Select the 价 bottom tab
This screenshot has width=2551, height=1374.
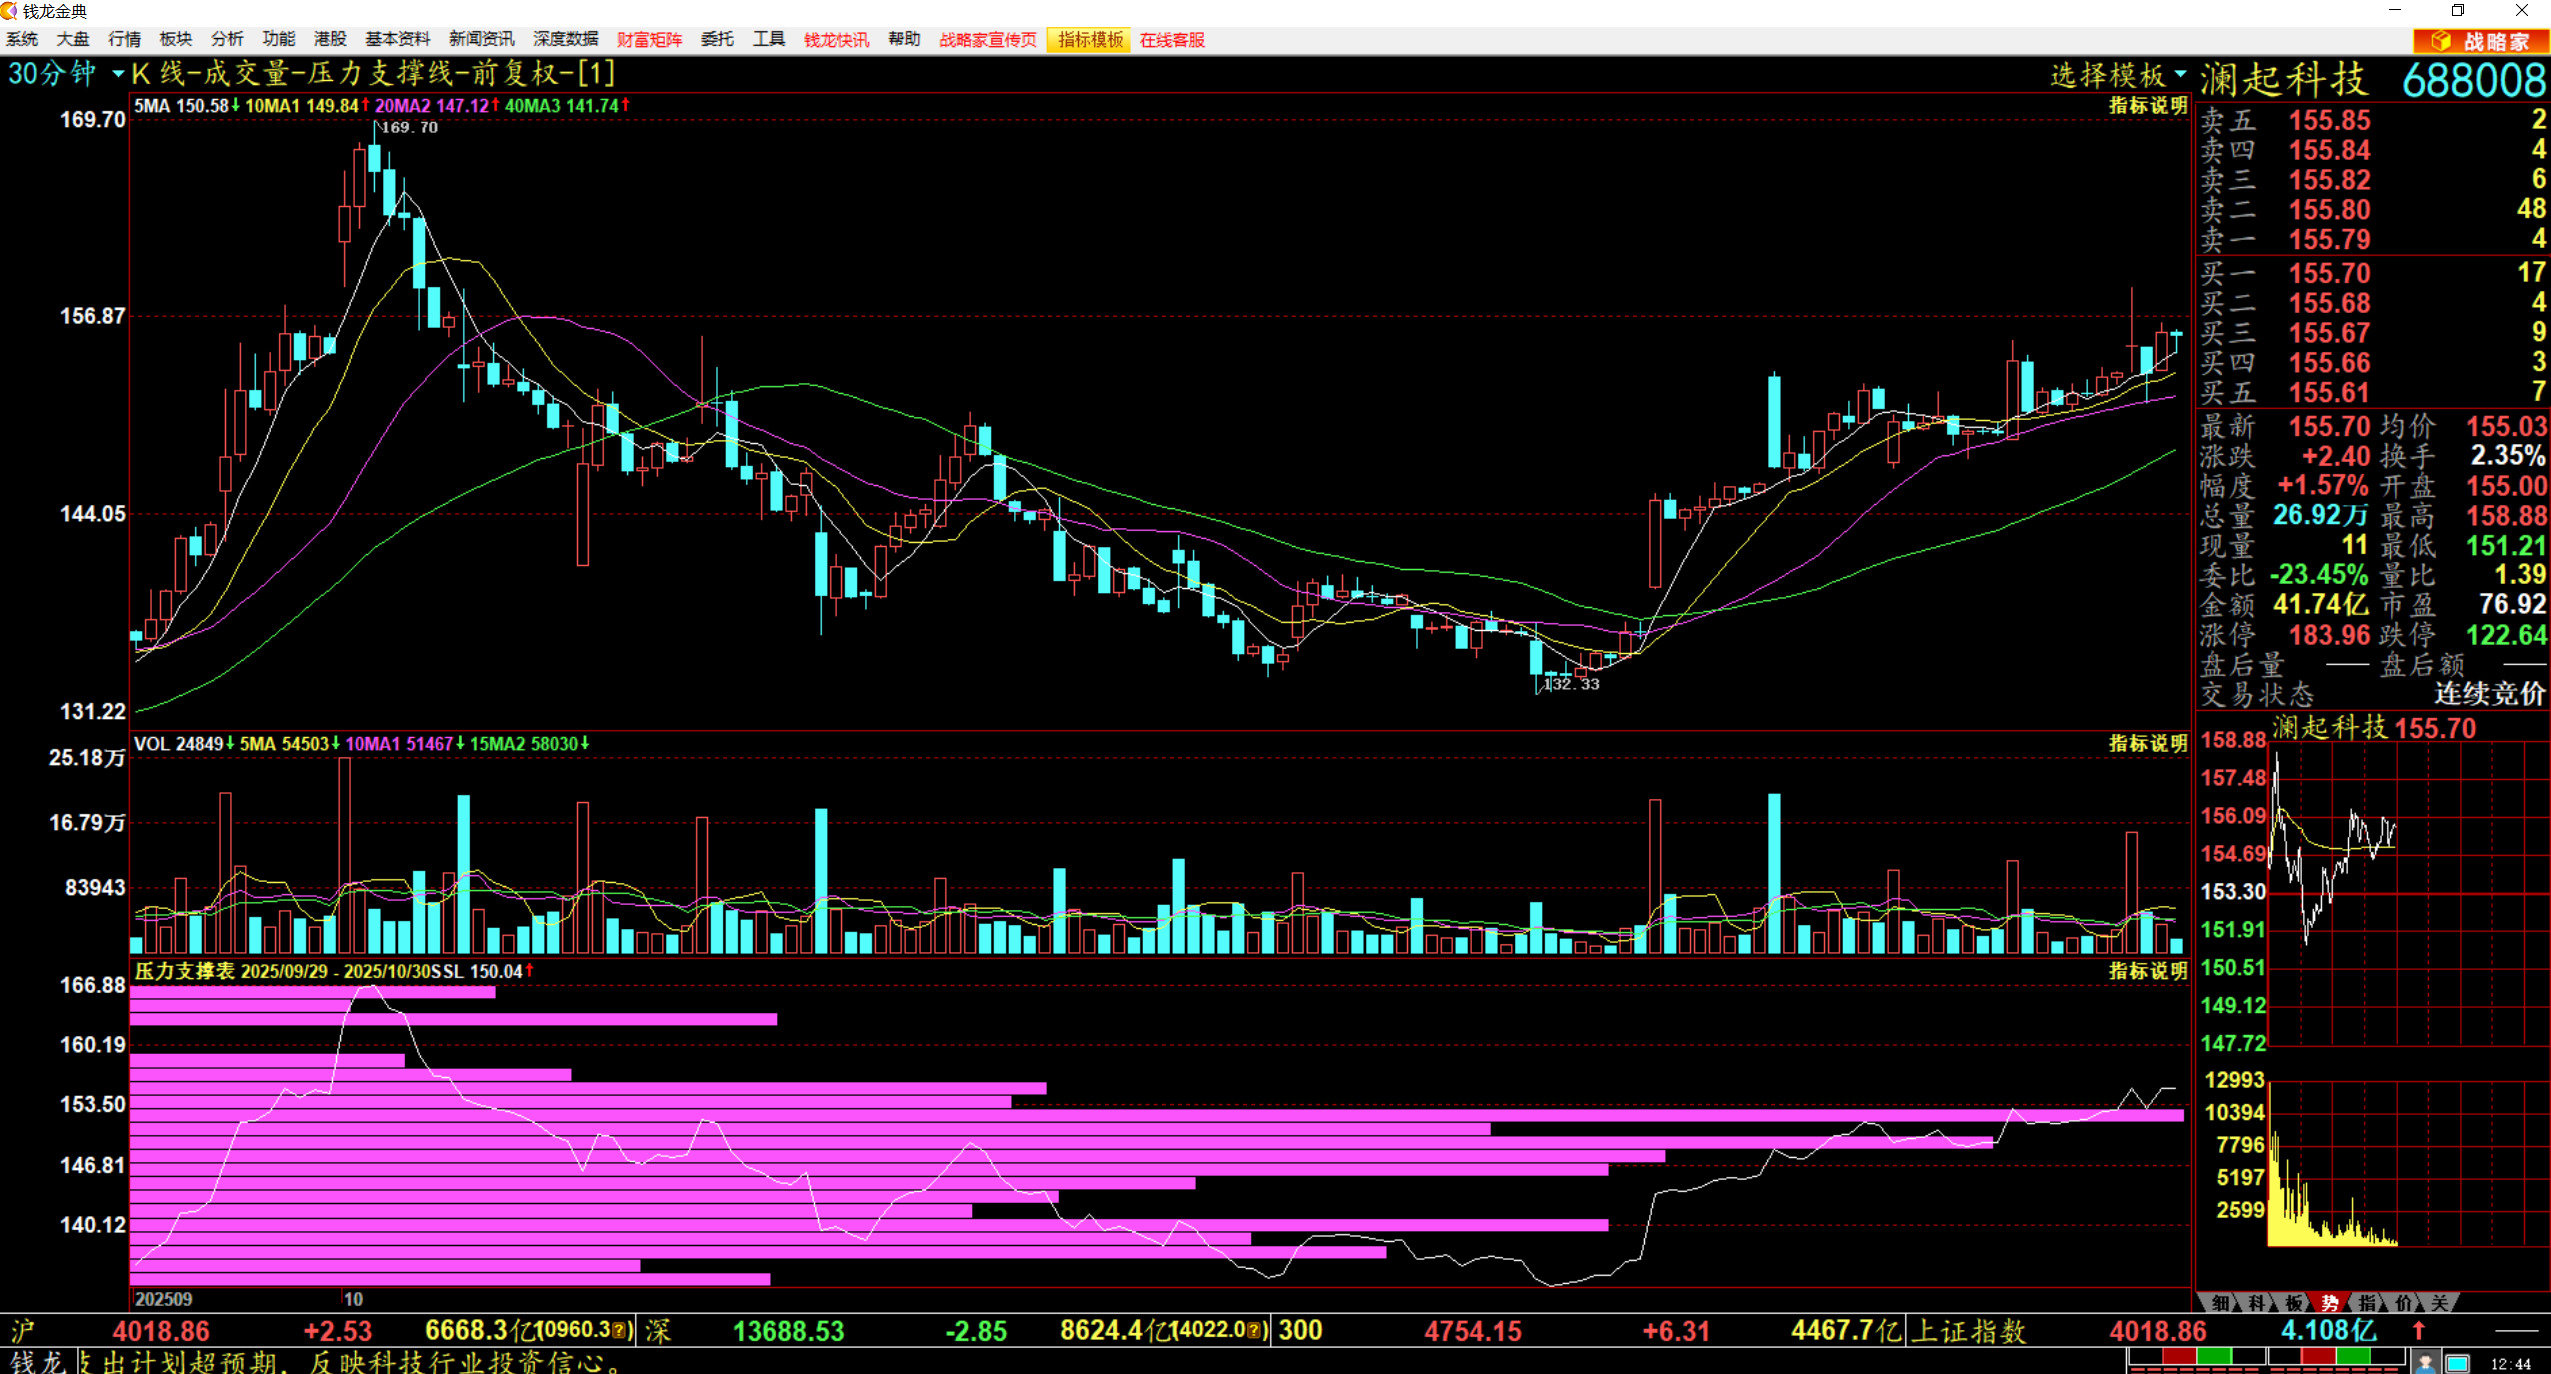click(x=2403, y=1303)
